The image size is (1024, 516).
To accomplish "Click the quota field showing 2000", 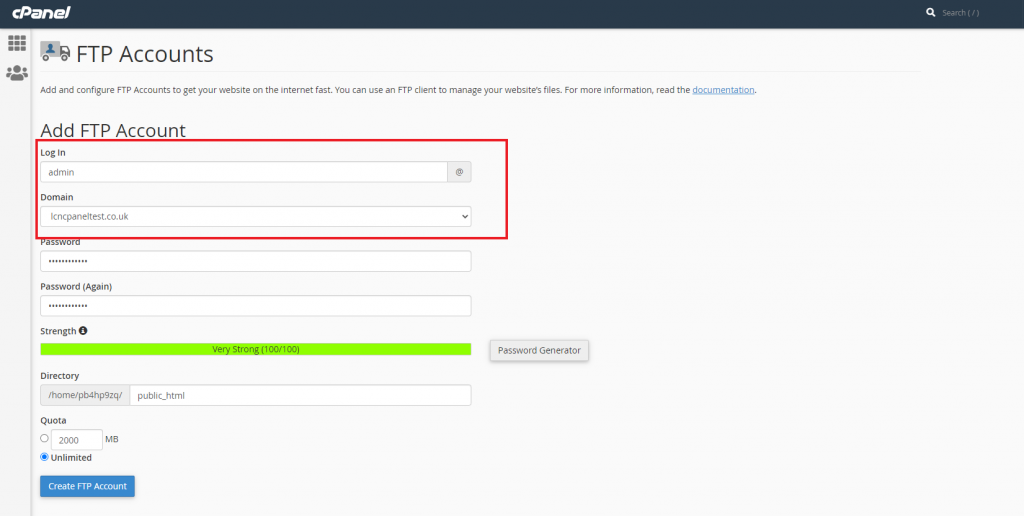I will tap(76, 440).
